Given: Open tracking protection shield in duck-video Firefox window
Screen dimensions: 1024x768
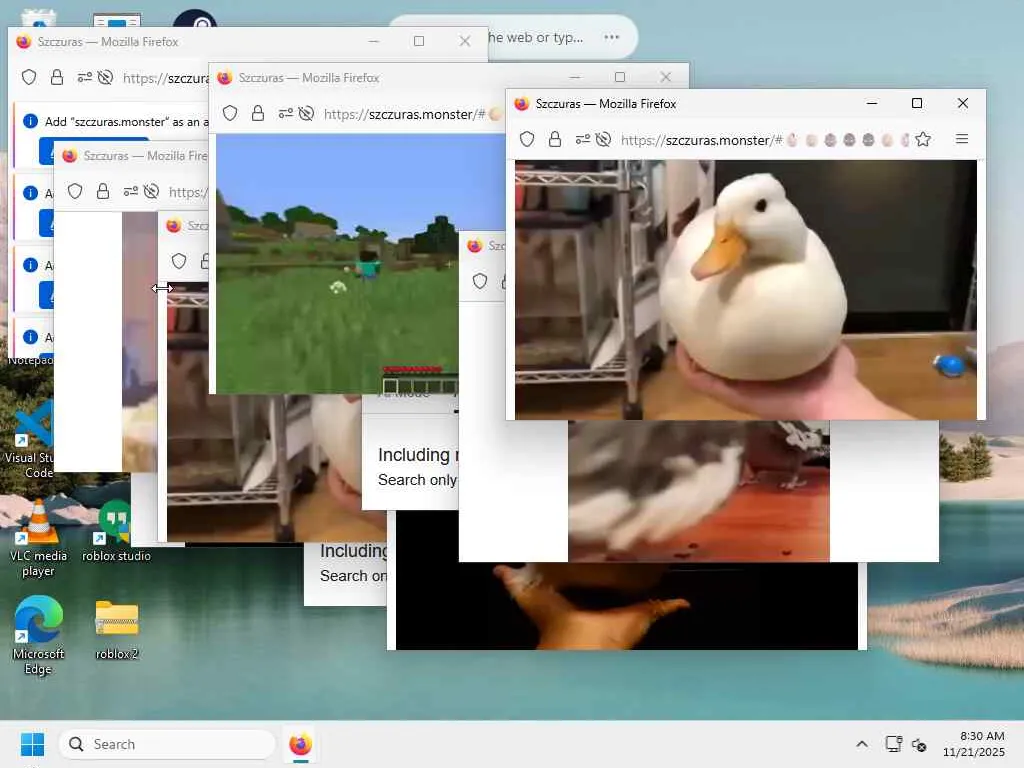Looking at the screenshot, I should [527, 139].
